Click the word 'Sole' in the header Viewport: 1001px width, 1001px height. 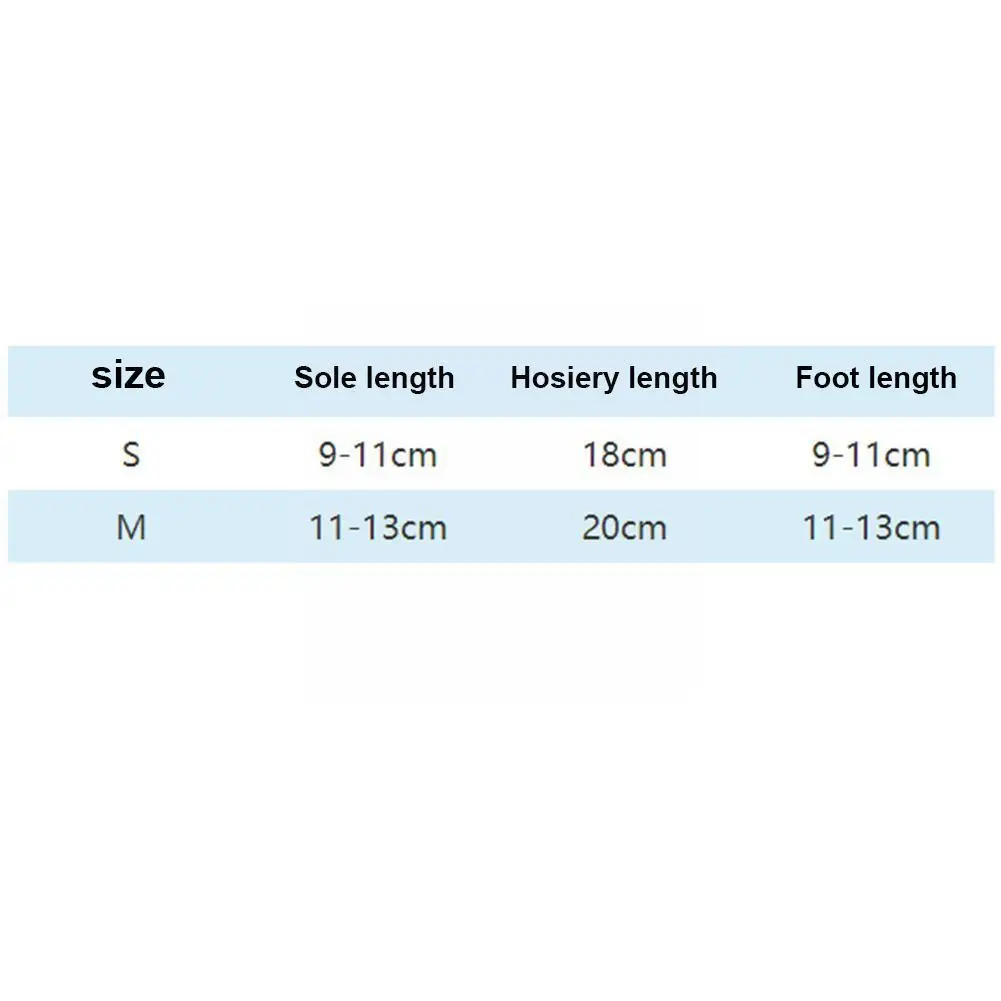(326, 378)
